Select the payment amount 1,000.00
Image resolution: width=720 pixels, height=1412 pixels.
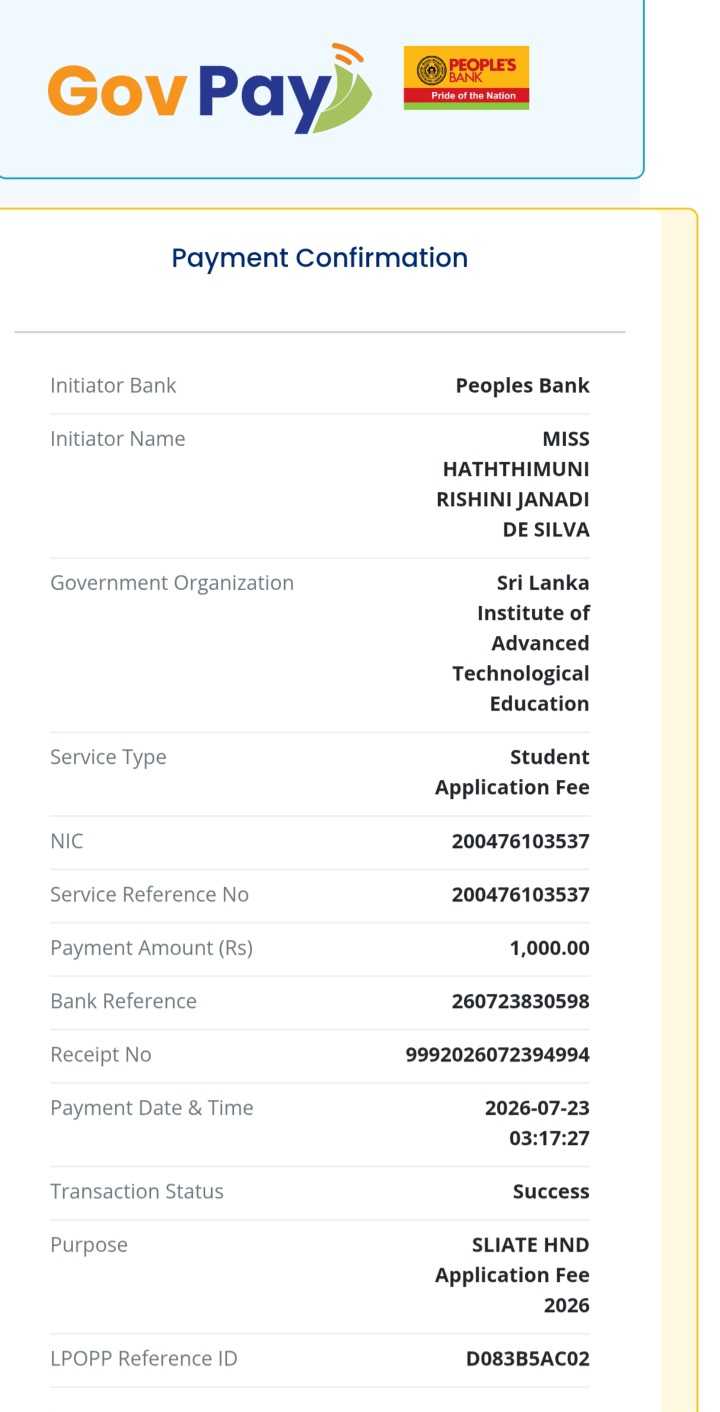(x=550, y=948)
